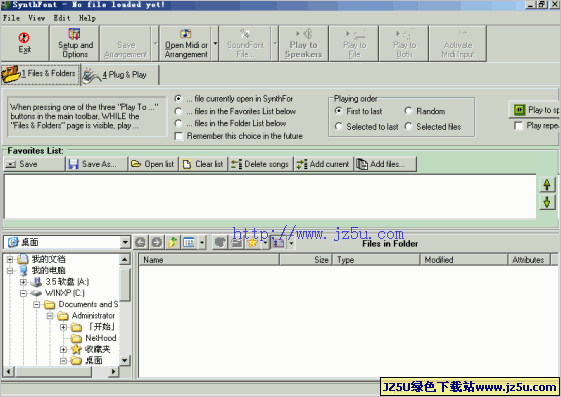Open the Help menu
The width and height of the screenshot is (561, 397).
[x=87, y=18]
